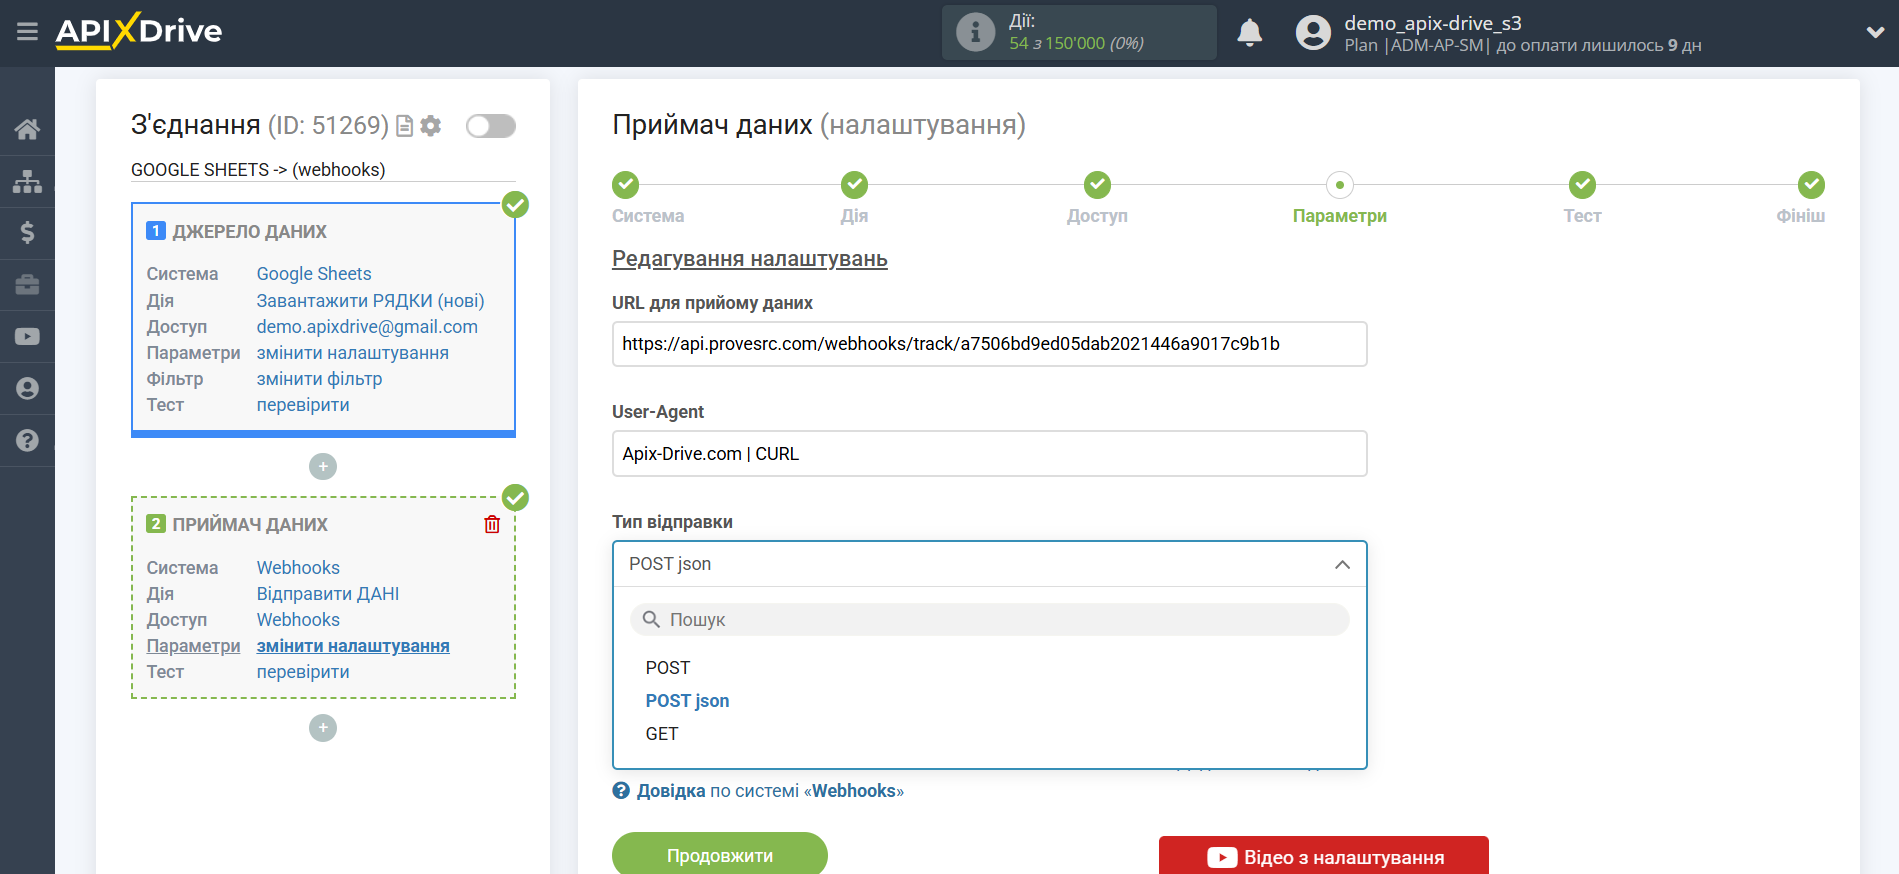Screen dimensions: 1899x874
Task: Click the URL для прийому даних field
Action: point(989,344)
